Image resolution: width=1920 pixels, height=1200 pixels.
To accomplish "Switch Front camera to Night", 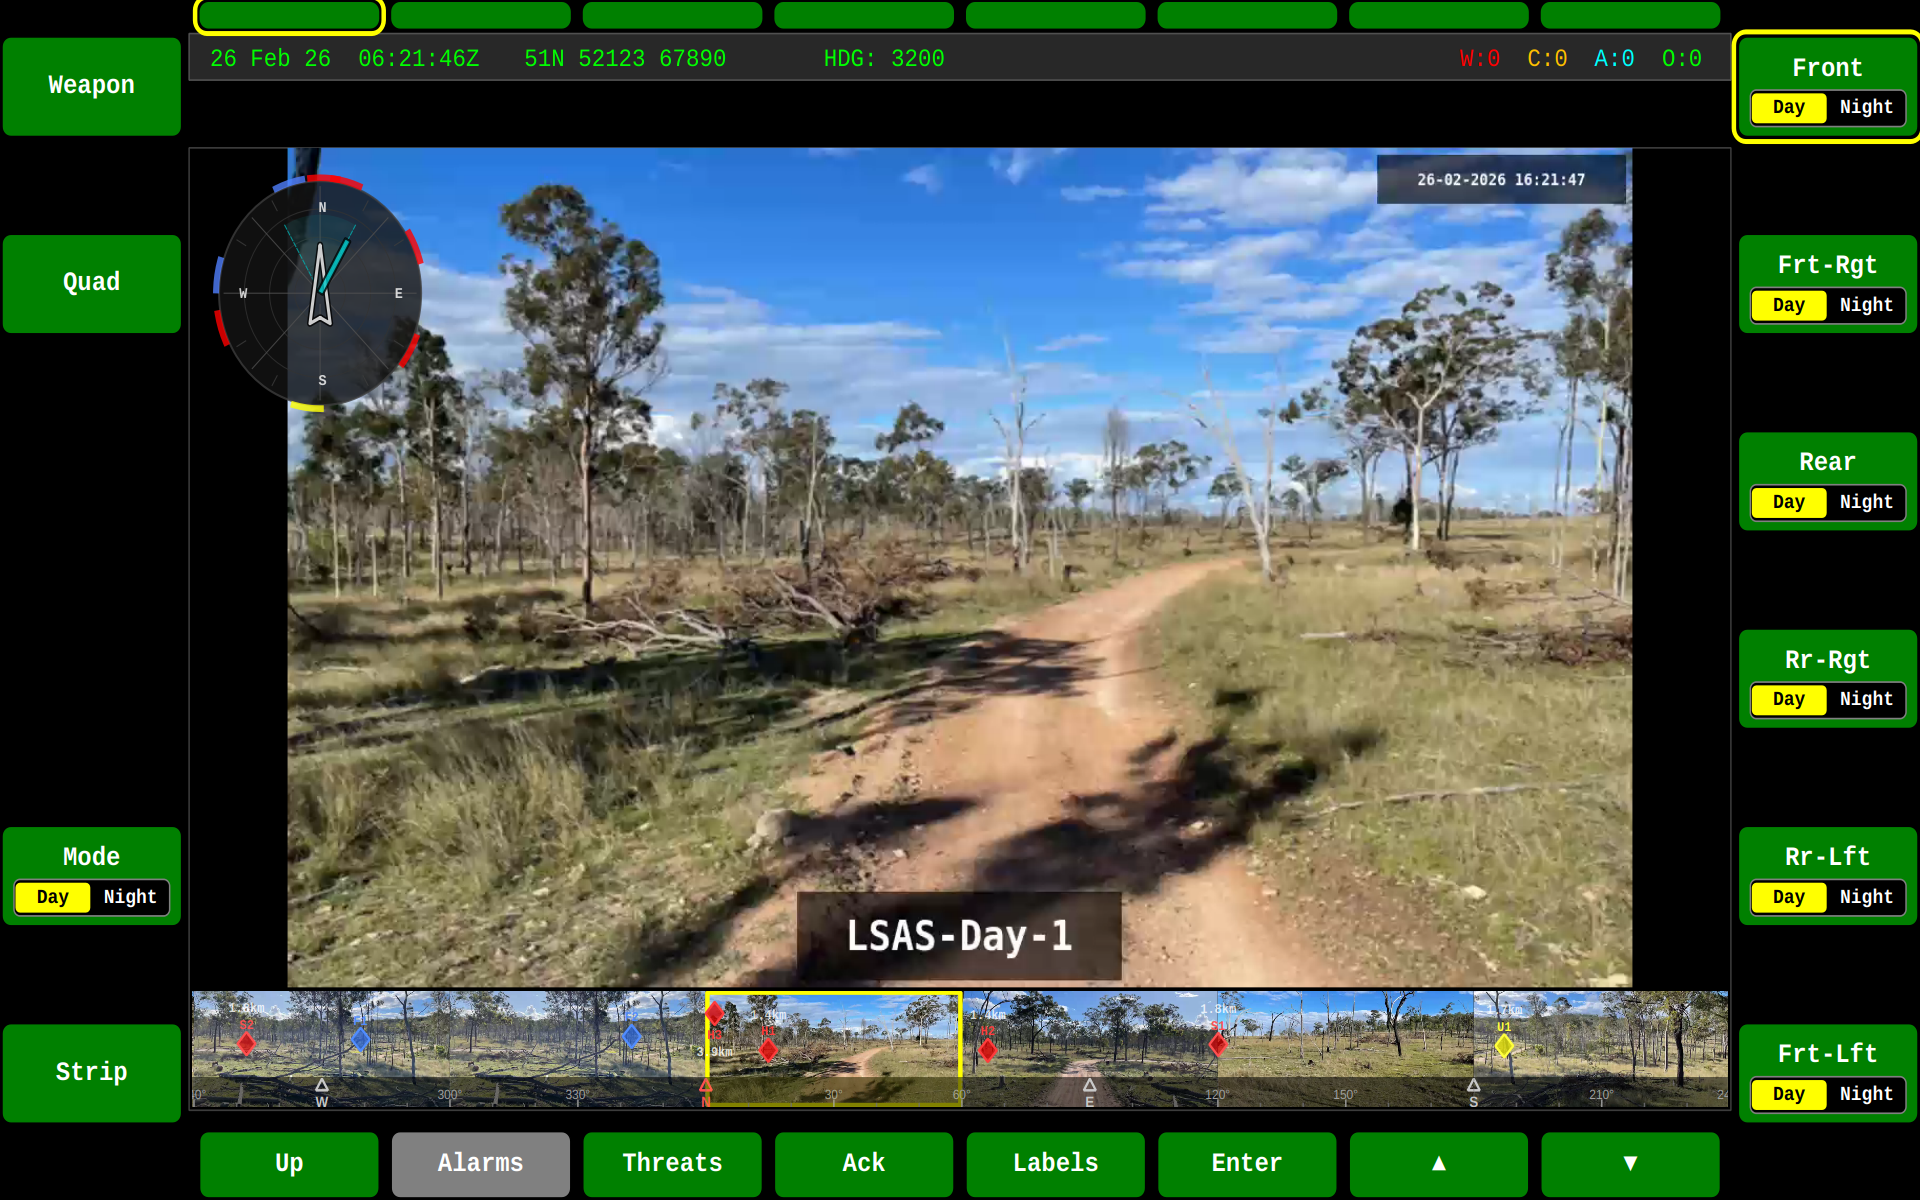I will pos(1865,107).
